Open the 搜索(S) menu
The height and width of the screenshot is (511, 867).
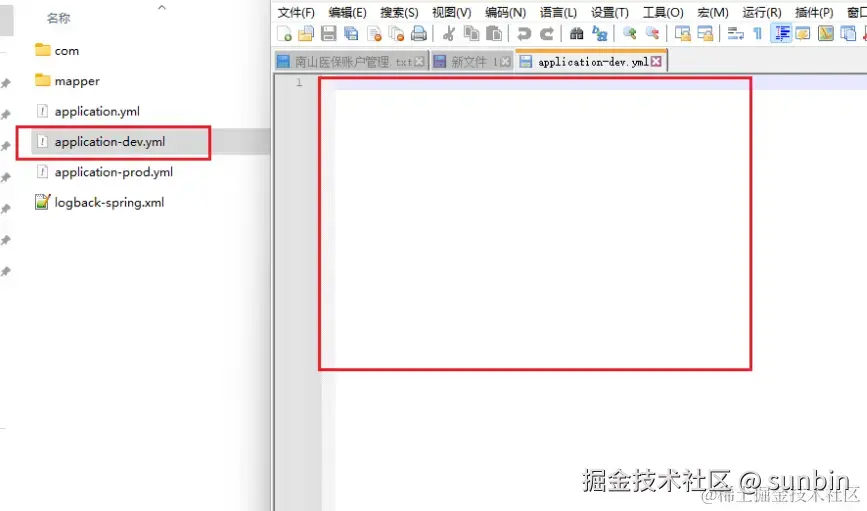point(399,12)
